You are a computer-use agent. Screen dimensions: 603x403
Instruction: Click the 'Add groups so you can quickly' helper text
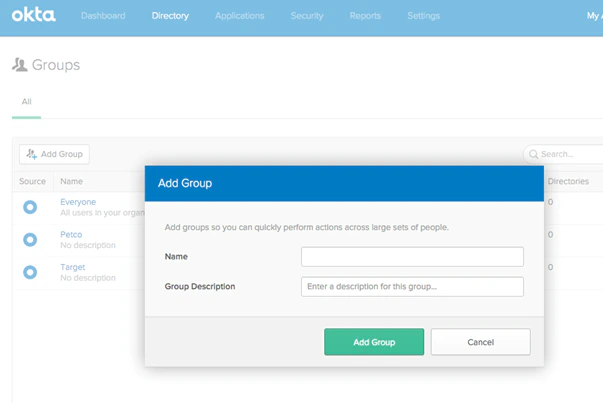306,227
